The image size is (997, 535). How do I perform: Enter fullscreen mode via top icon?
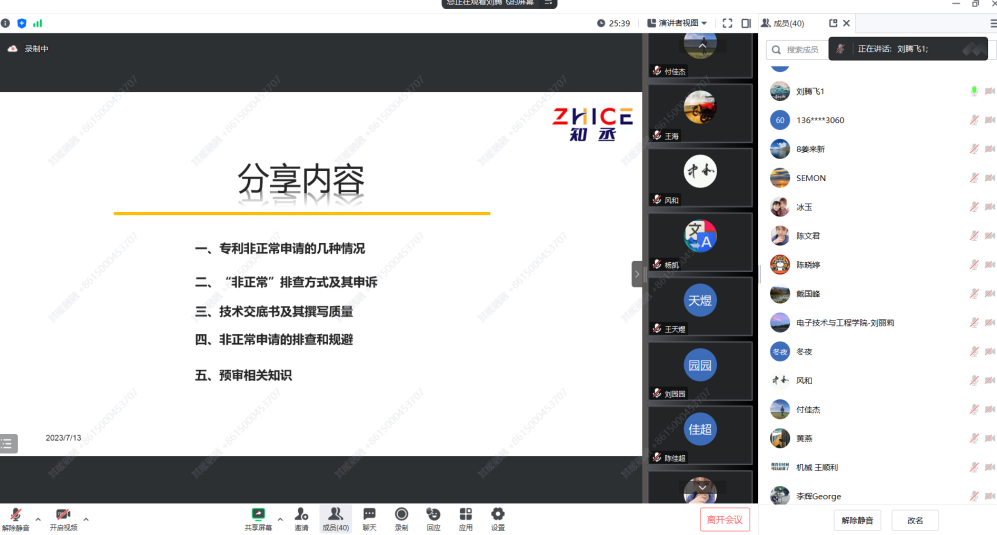[x=727, y=23]
